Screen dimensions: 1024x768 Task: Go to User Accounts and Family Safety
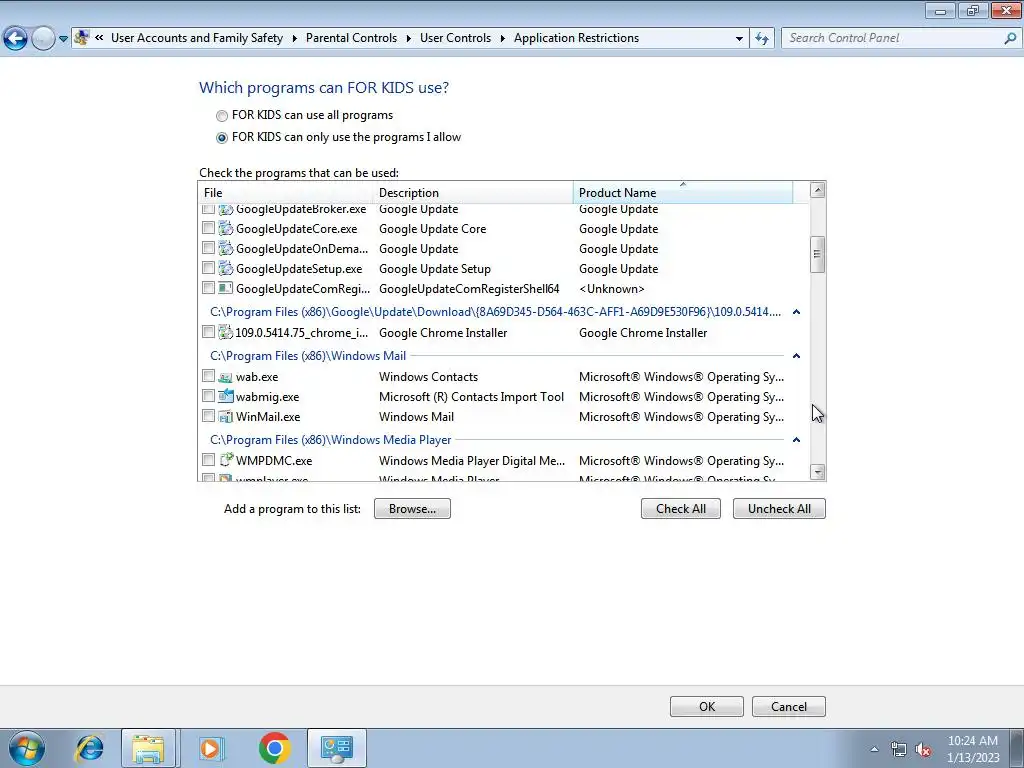pos(197,38)
